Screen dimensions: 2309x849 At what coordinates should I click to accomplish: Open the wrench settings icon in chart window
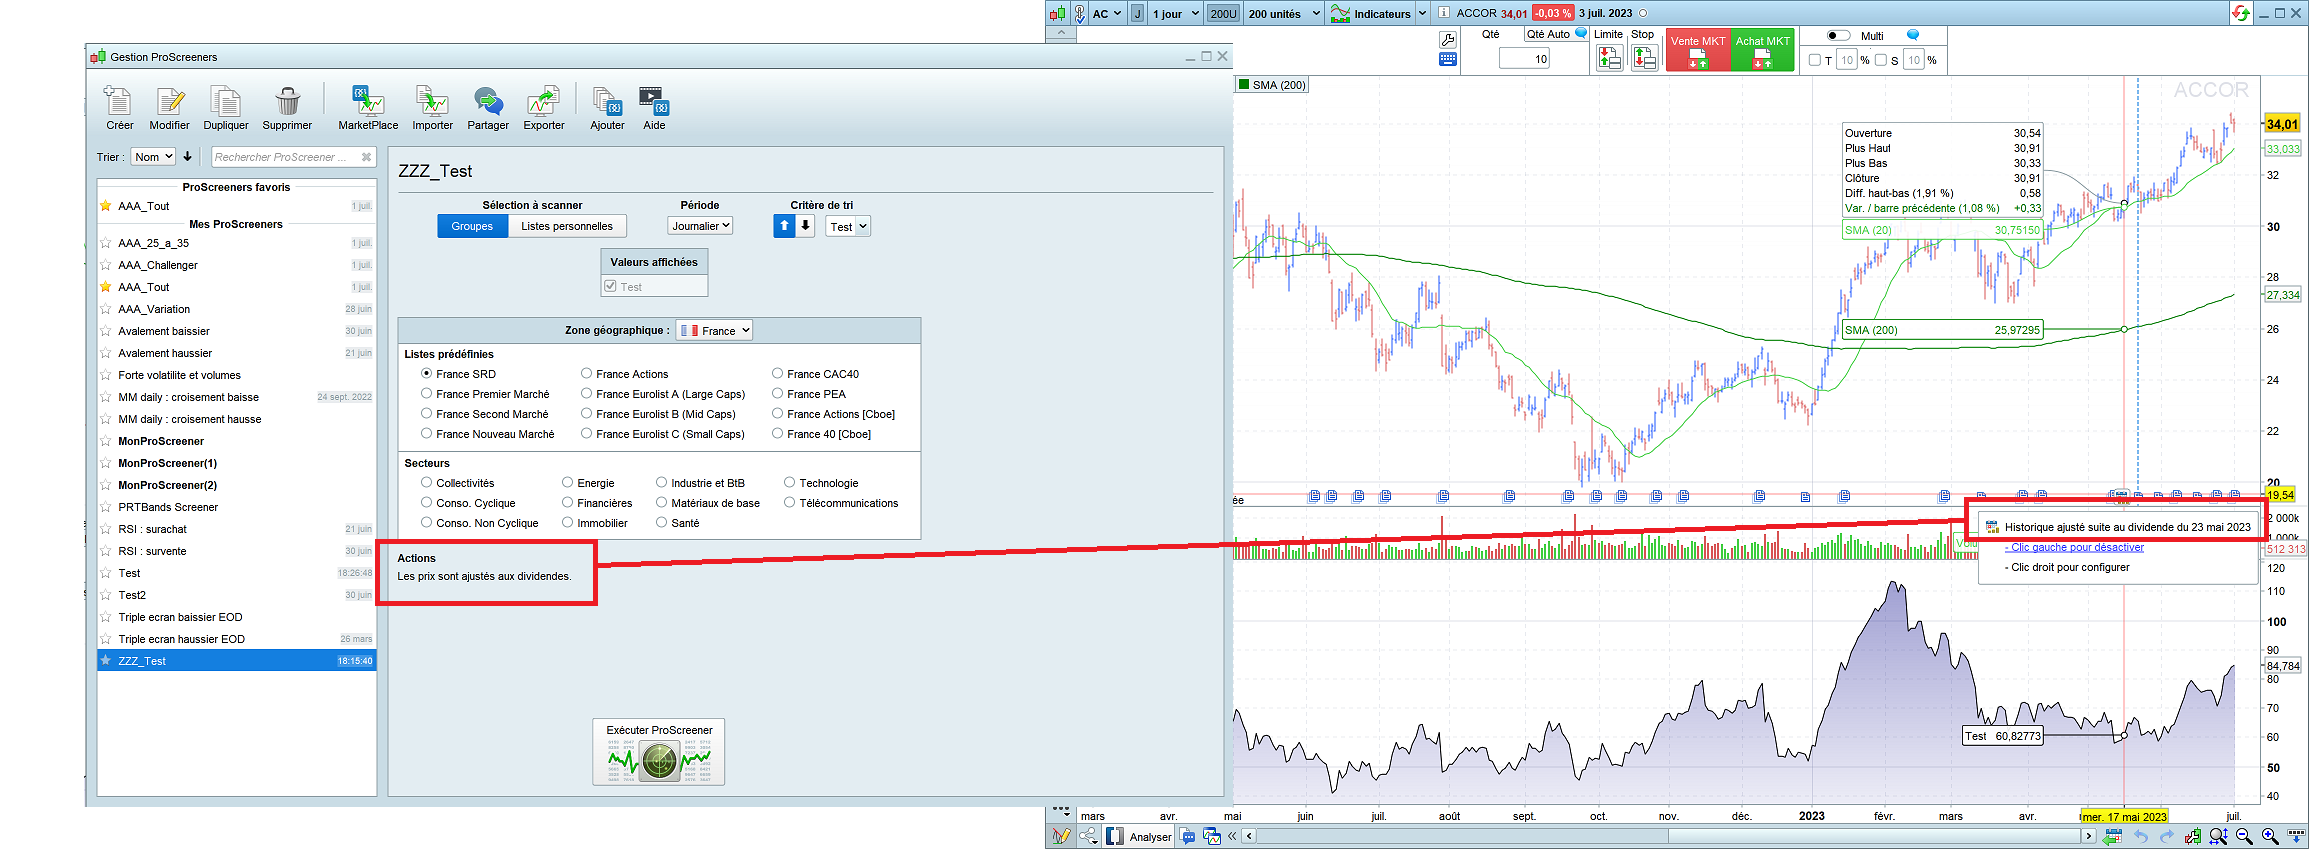[x=1447, y=40]
